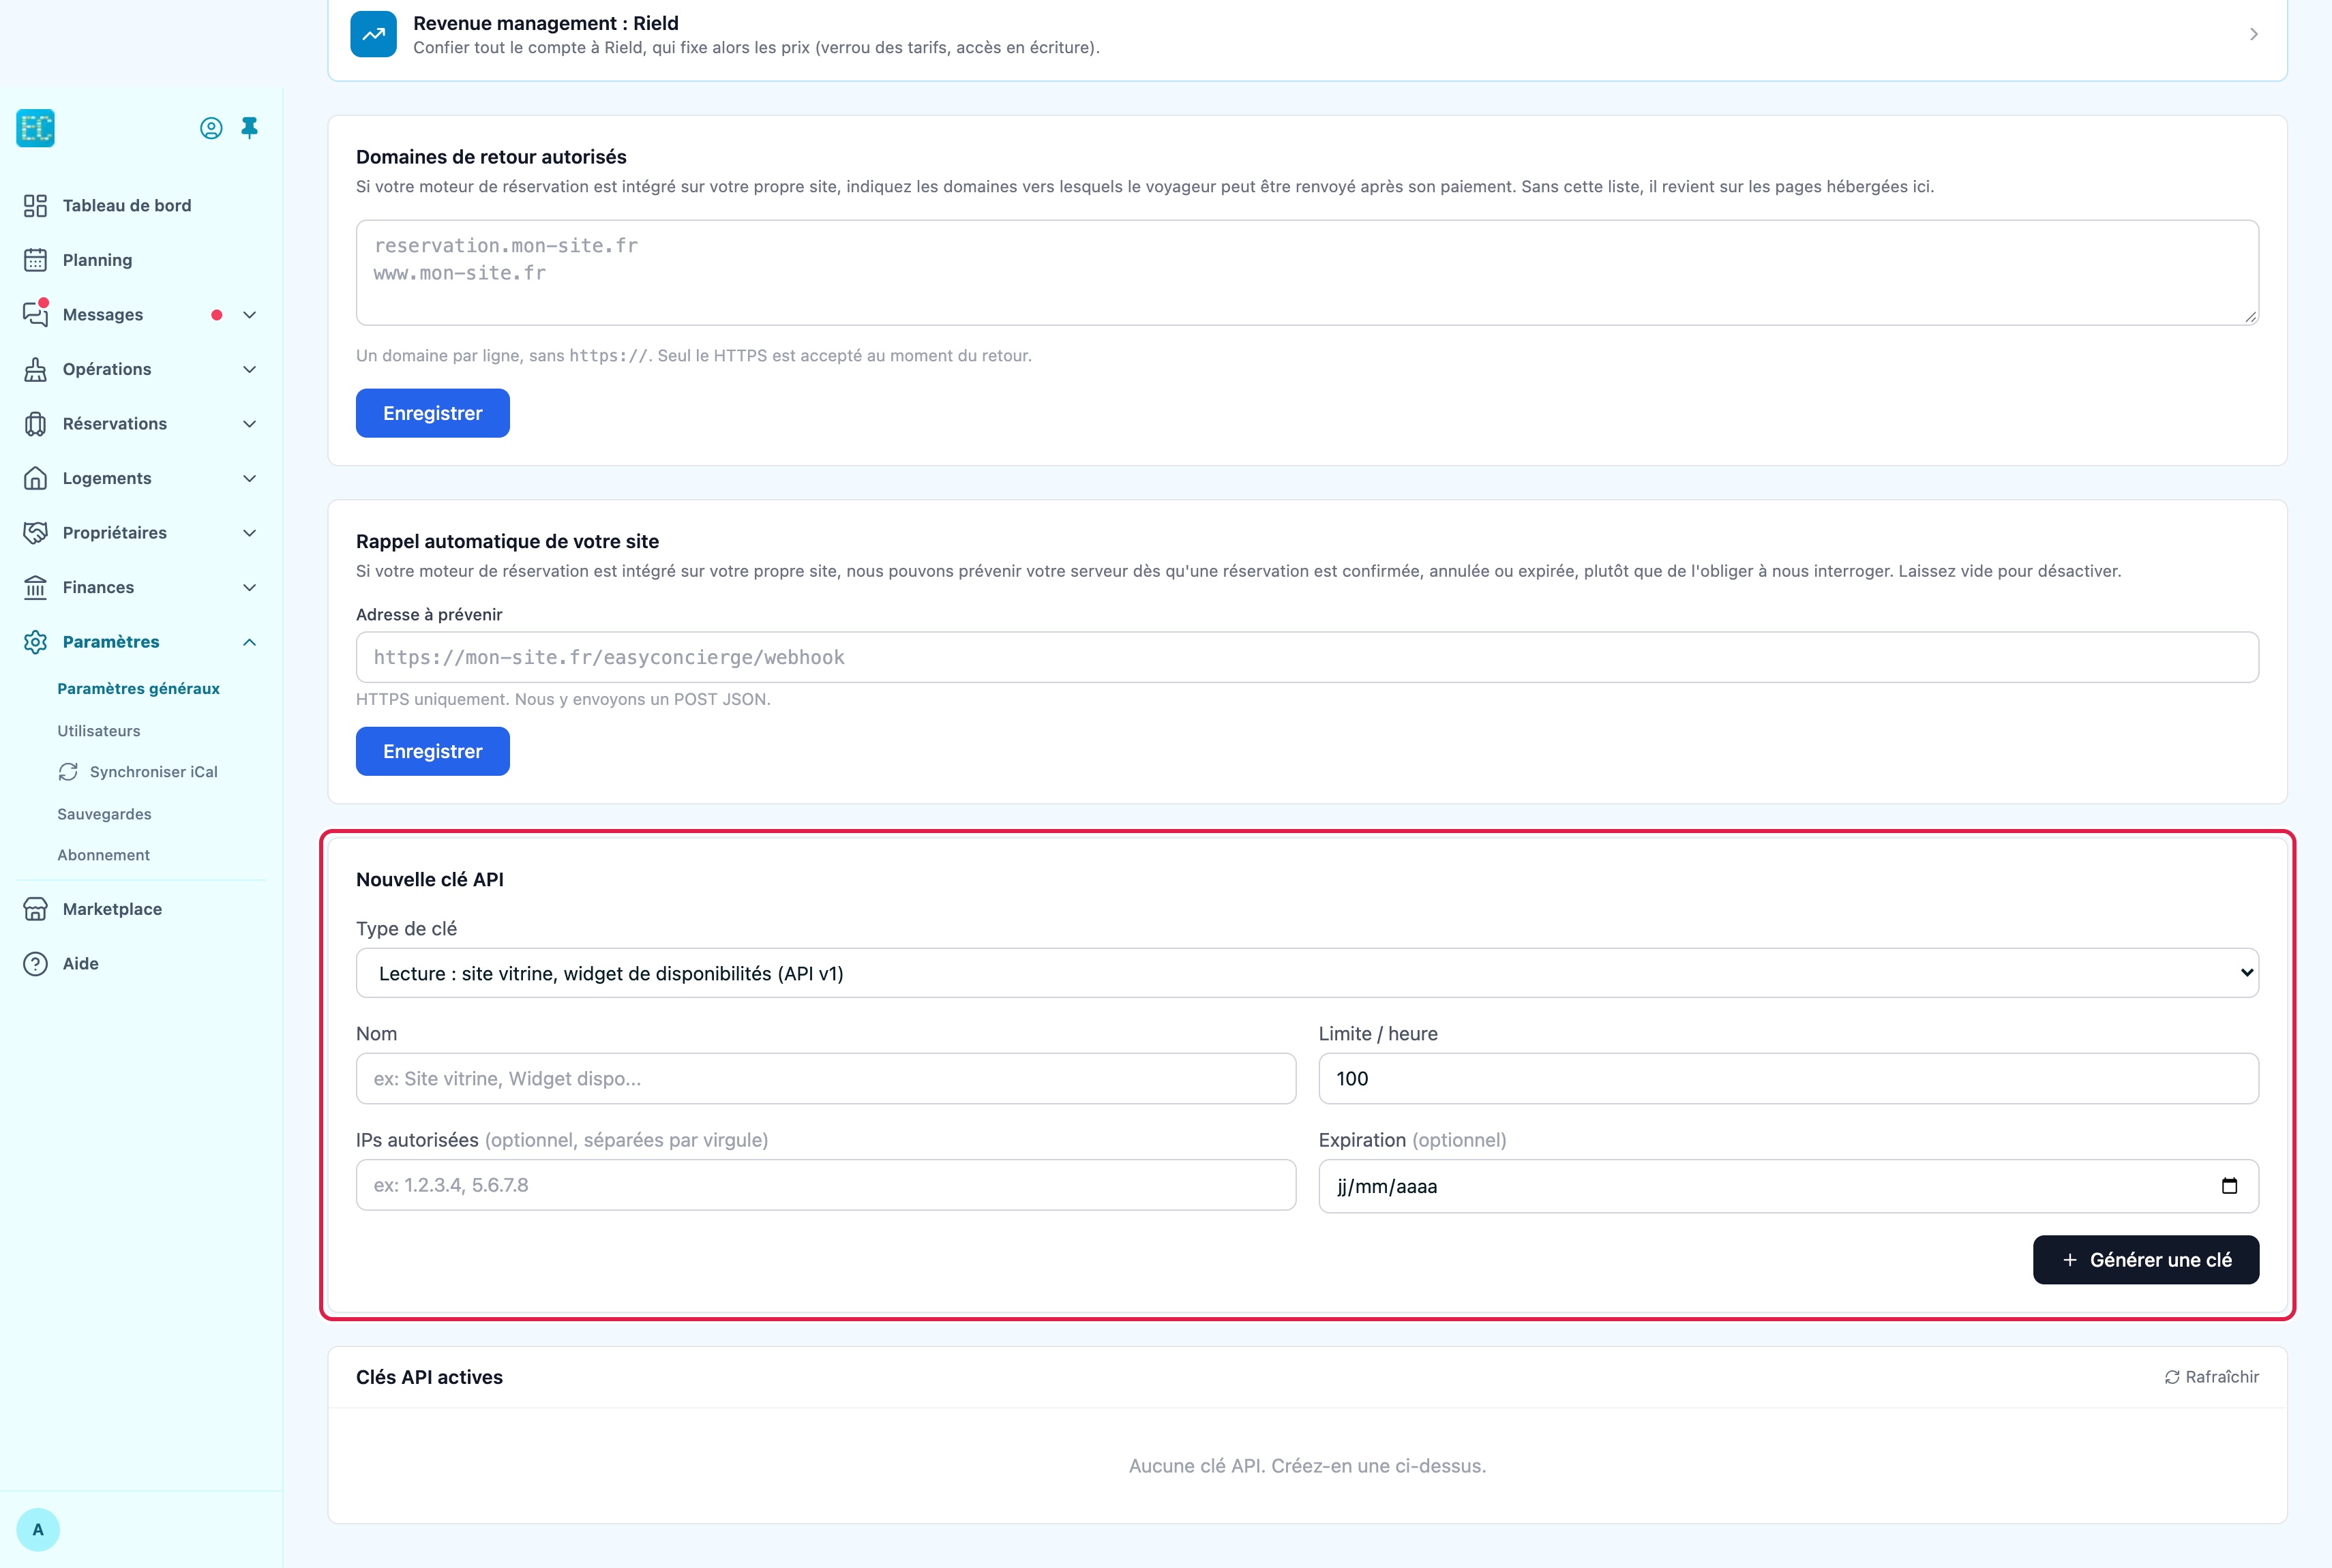Viewport: 2332px width, 1568px height.
Task: Save authorized return domains with Enregistrer
Action: tap(433, 413)
